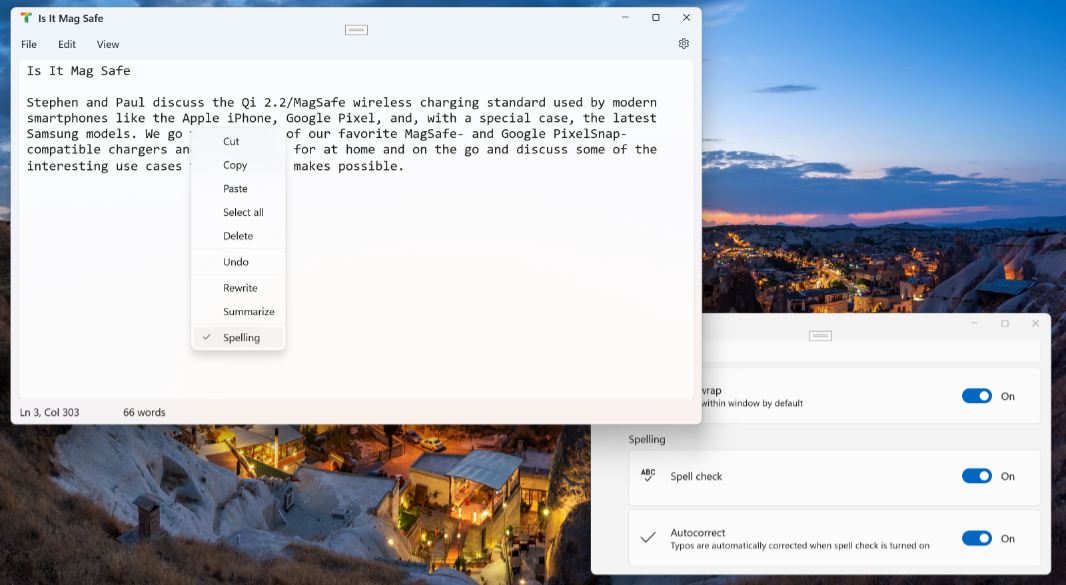
Task: Click the Autocorrect checkmark icon
Action: (x=648, y=538)
